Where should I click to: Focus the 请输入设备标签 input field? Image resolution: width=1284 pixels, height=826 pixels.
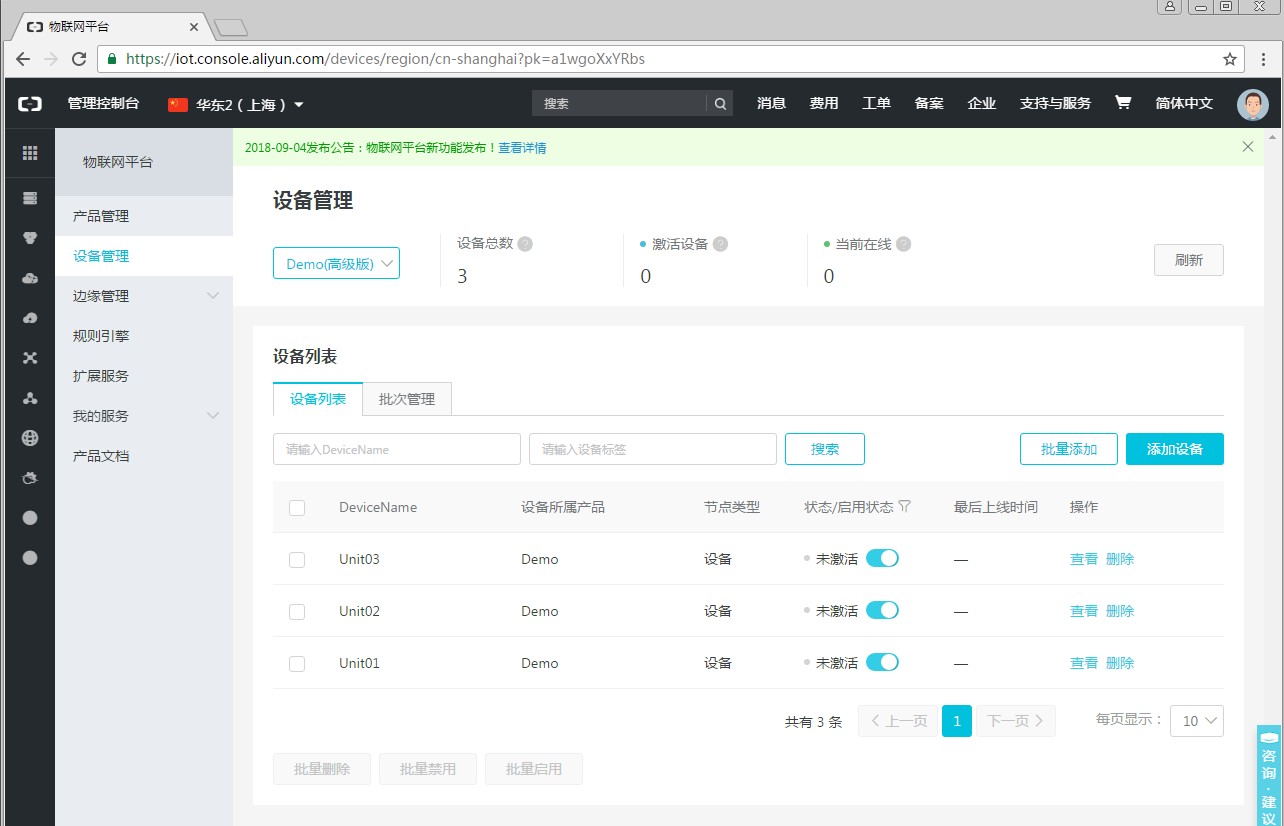[653, 449]
